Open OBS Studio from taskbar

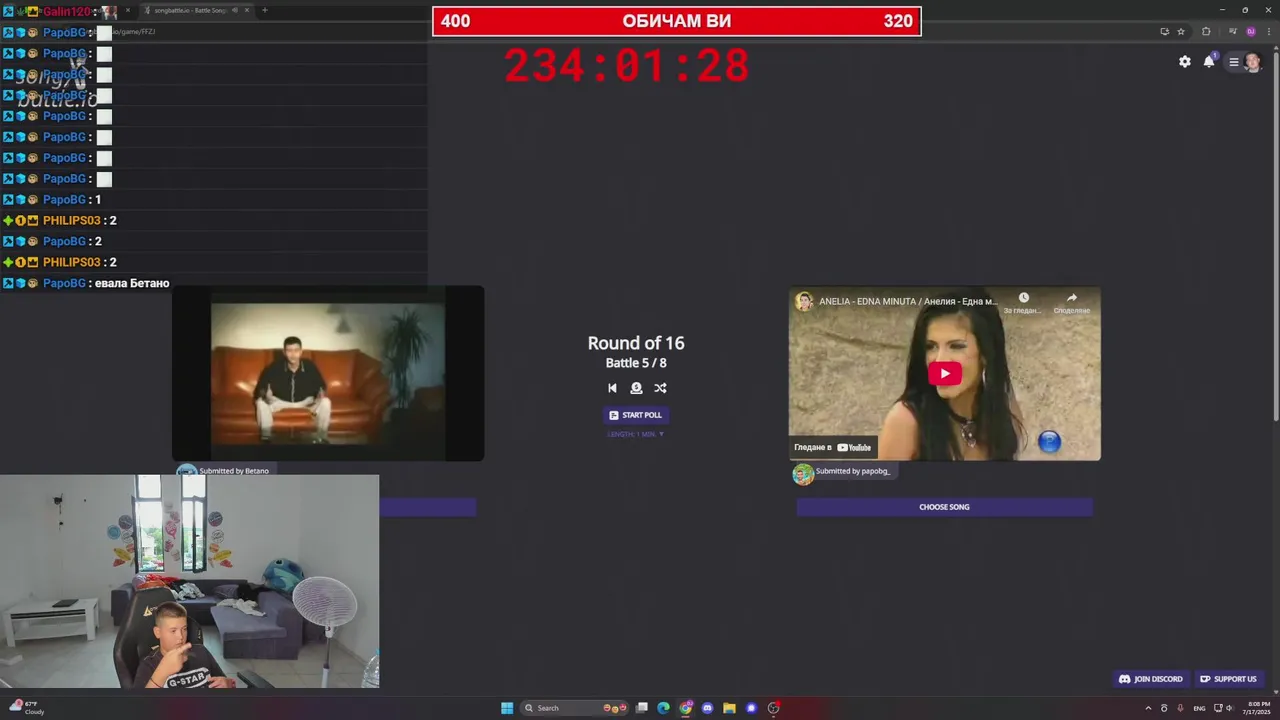pos(773,708)
